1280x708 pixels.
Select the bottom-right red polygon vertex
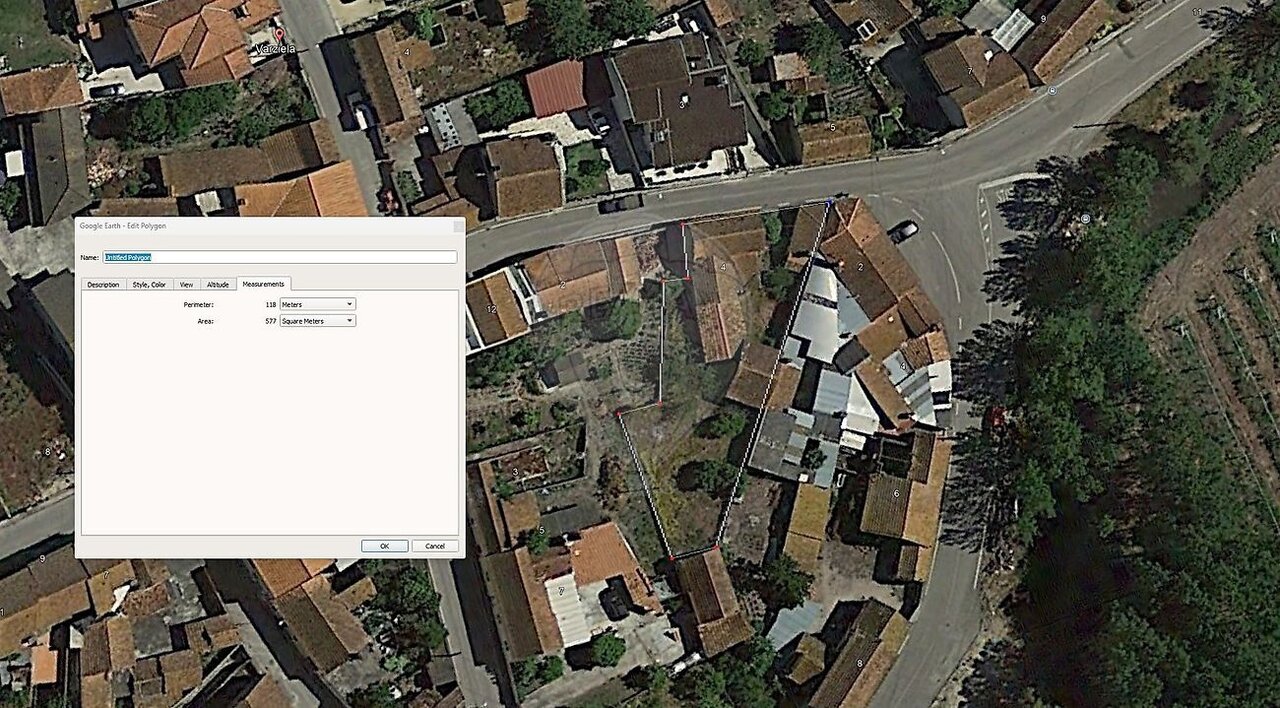click(x=717, y=548)
